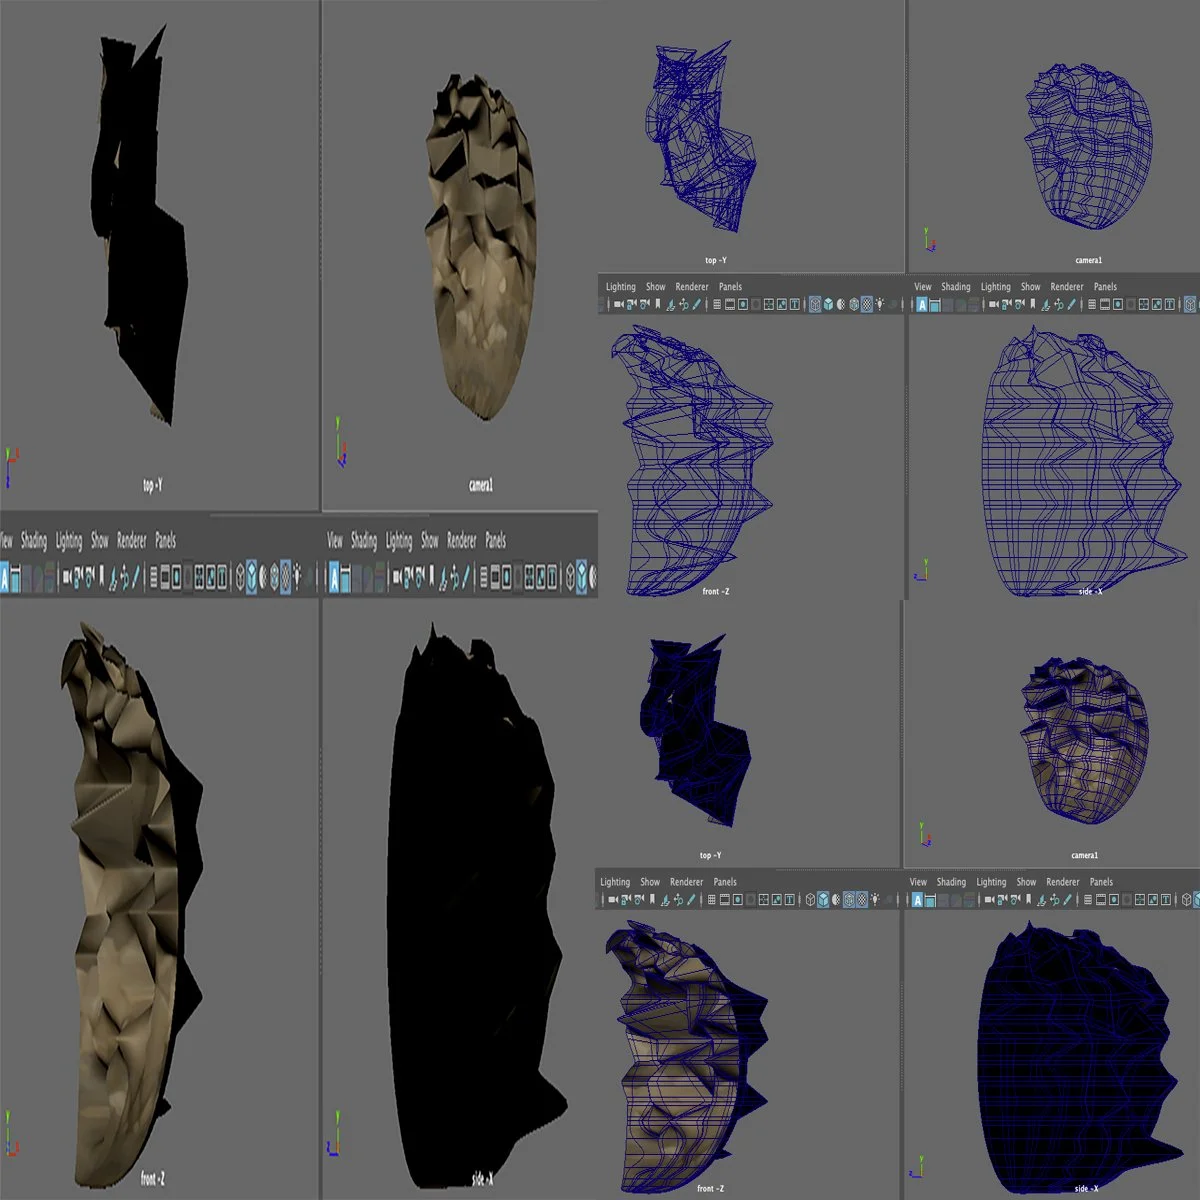This screenshot has width=1200, height=1200.
Task: Open Panels menu above large shaded front -Z panel
Action: [x=166, y=541]
